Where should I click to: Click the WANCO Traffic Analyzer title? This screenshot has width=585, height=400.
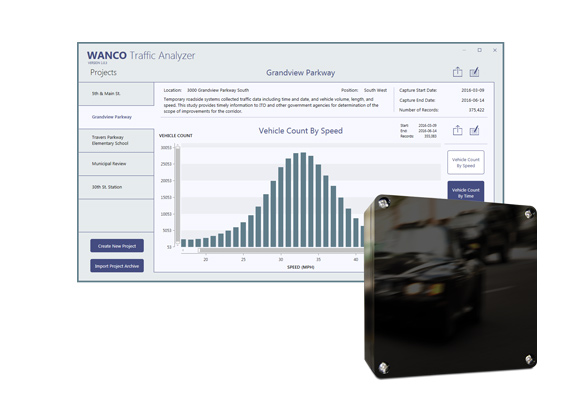coord(141,56)
